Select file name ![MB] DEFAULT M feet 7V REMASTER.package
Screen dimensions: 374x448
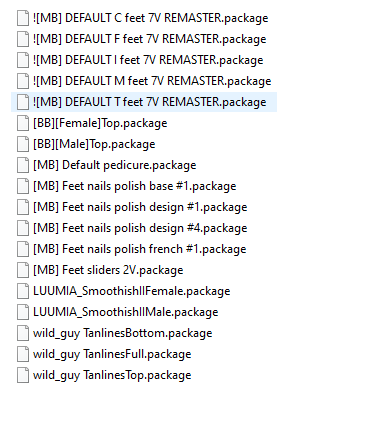click(x=152, y=81)
